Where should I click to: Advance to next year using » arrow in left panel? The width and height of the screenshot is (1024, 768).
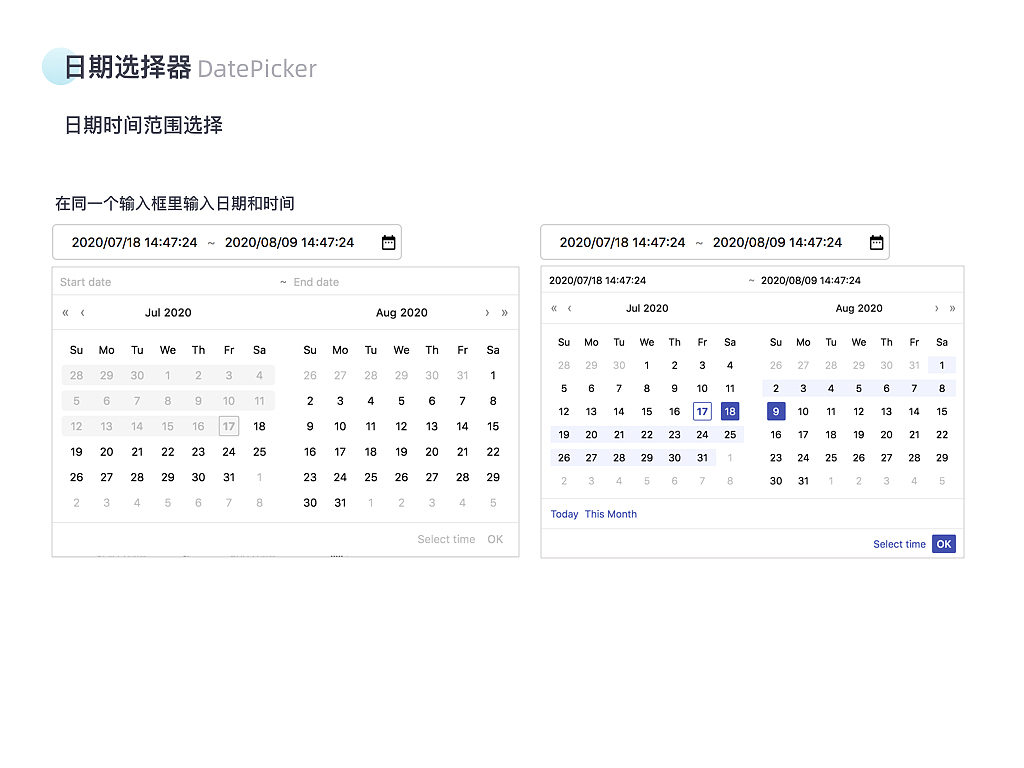pos(505,312)
